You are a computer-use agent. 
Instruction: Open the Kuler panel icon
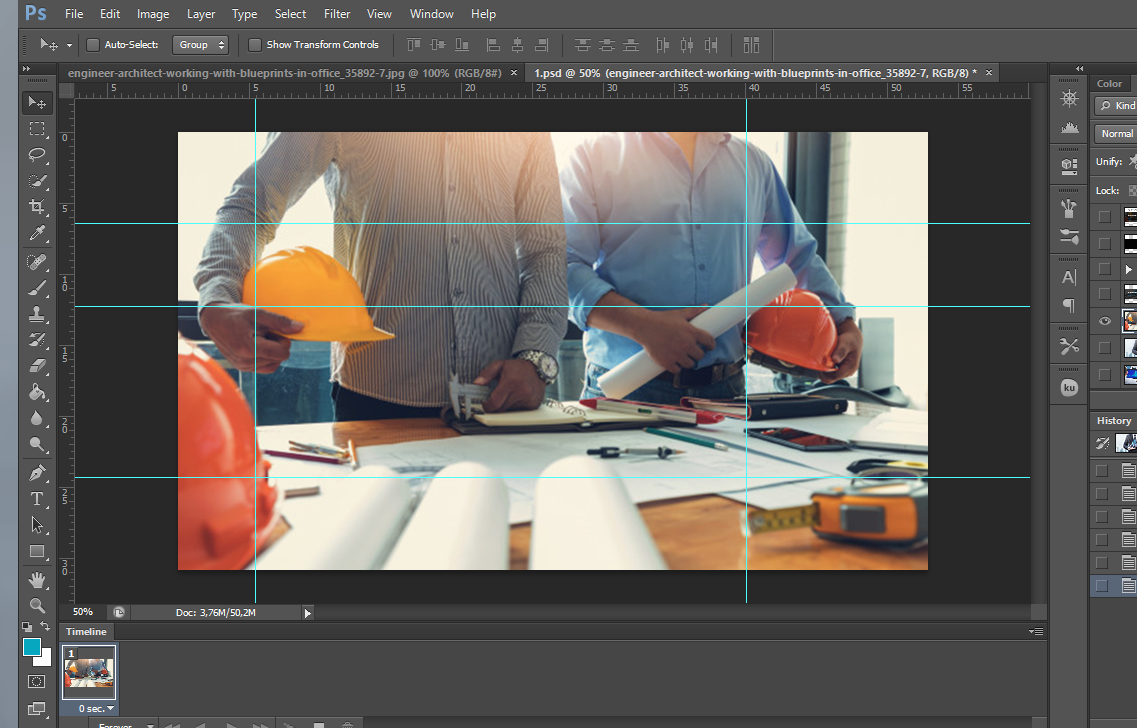click(x=1069, y=388)
